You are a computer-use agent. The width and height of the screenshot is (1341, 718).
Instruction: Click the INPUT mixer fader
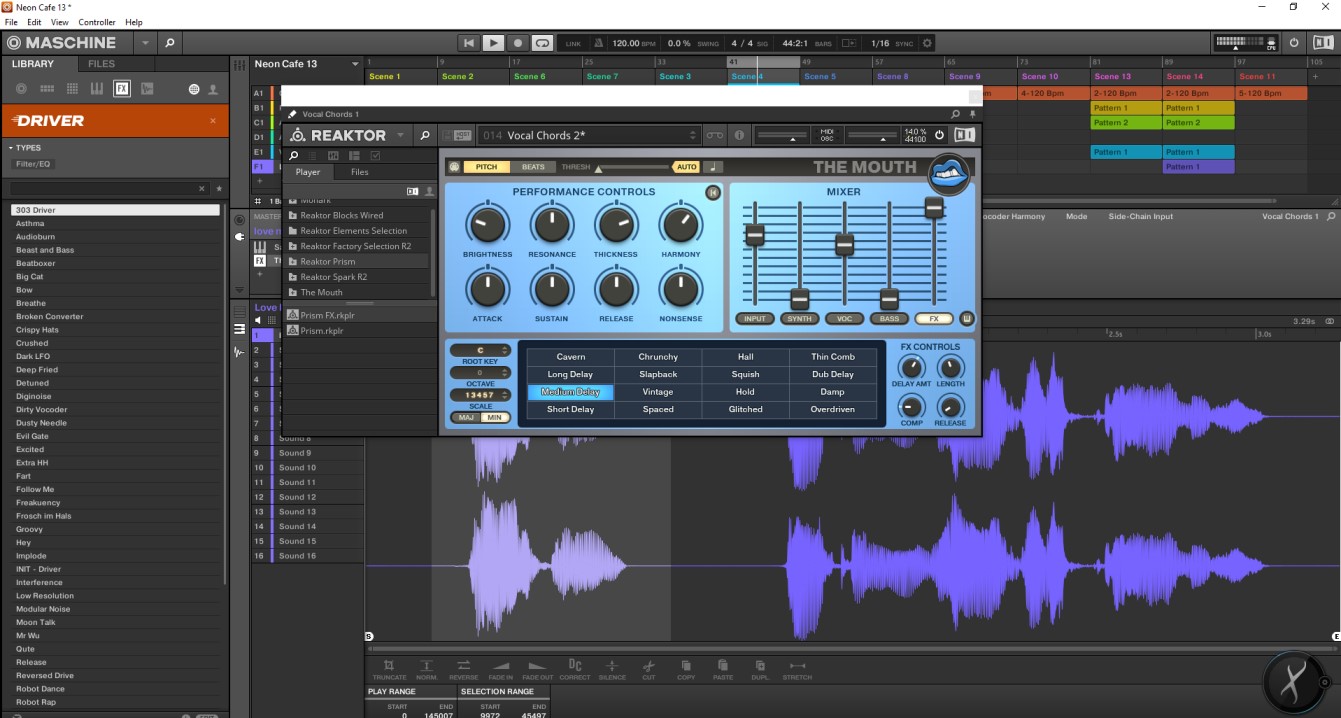coord(755,235)
